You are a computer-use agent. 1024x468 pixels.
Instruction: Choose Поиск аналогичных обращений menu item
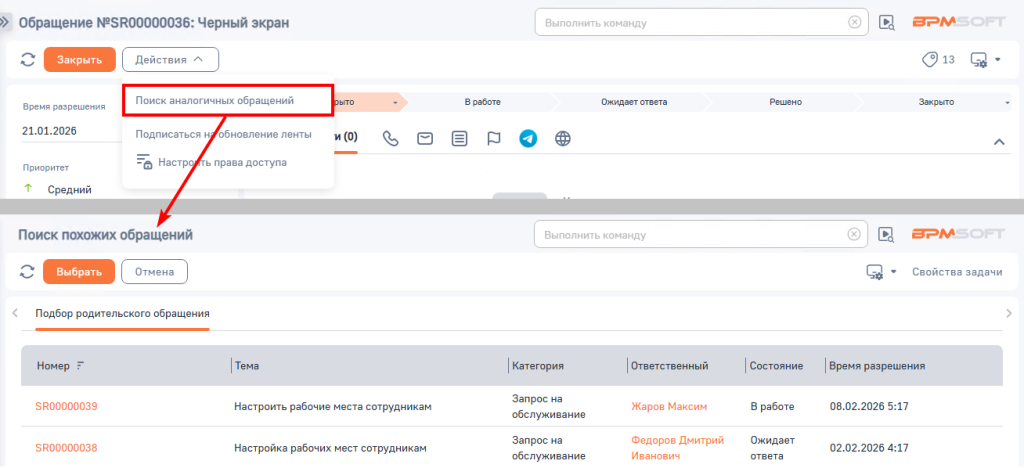(x=228, y=101)
